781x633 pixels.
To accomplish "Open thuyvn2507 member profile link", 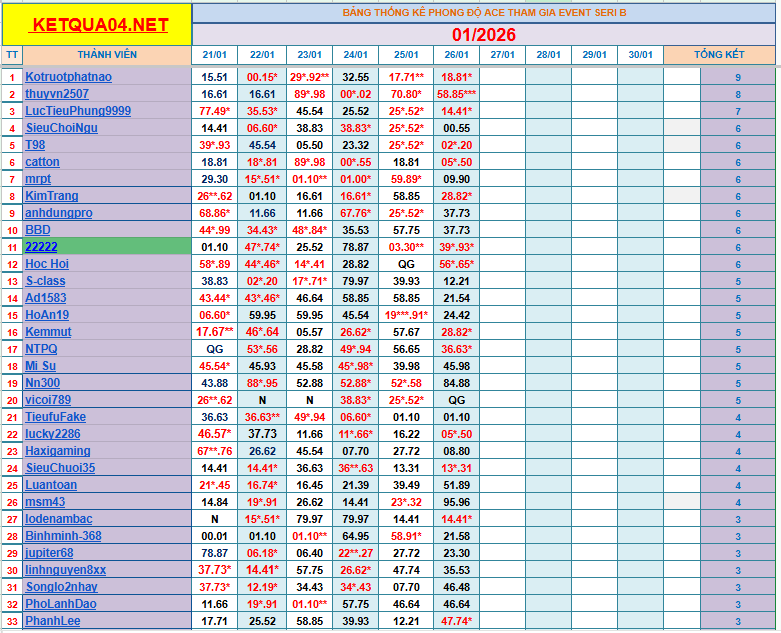I will 57,94.
